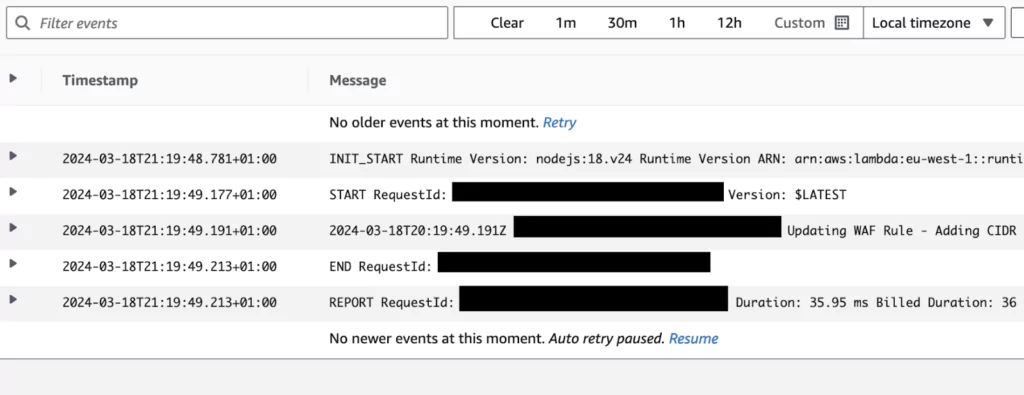Expand the Updating WAF Rule event row
Screen dimensions: 1024x395
pos(13,227)
